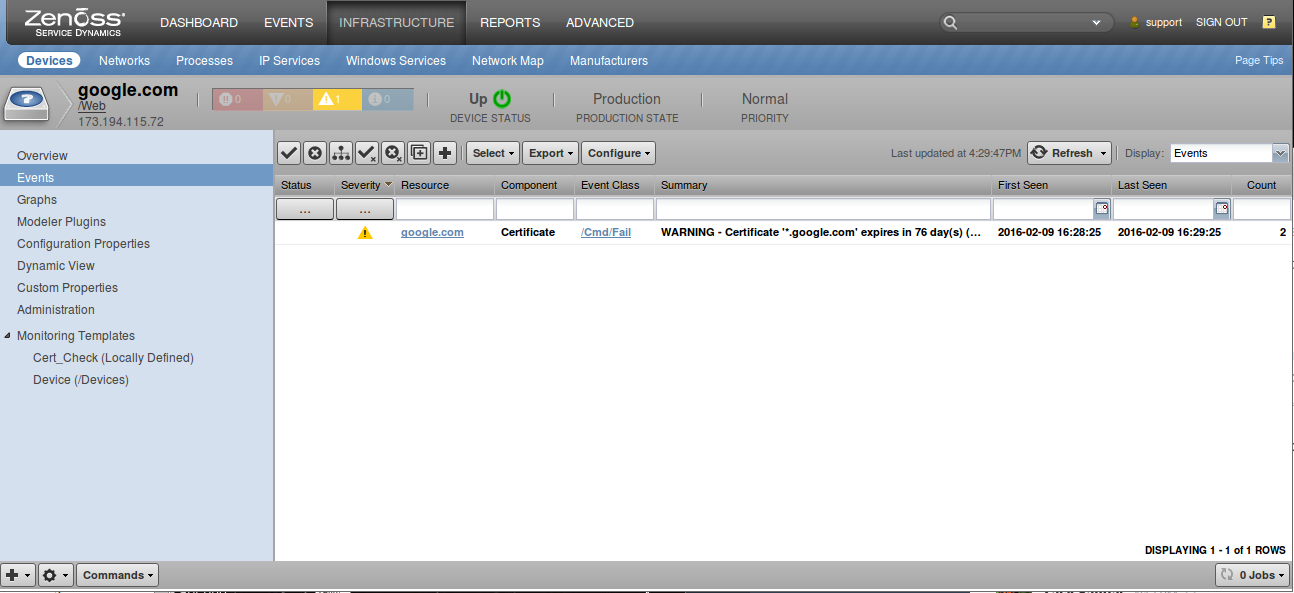Viewport: 1294px width, 593px height.
Task: Click the SIGN OUT link
Action: (x=1221, y=22)
